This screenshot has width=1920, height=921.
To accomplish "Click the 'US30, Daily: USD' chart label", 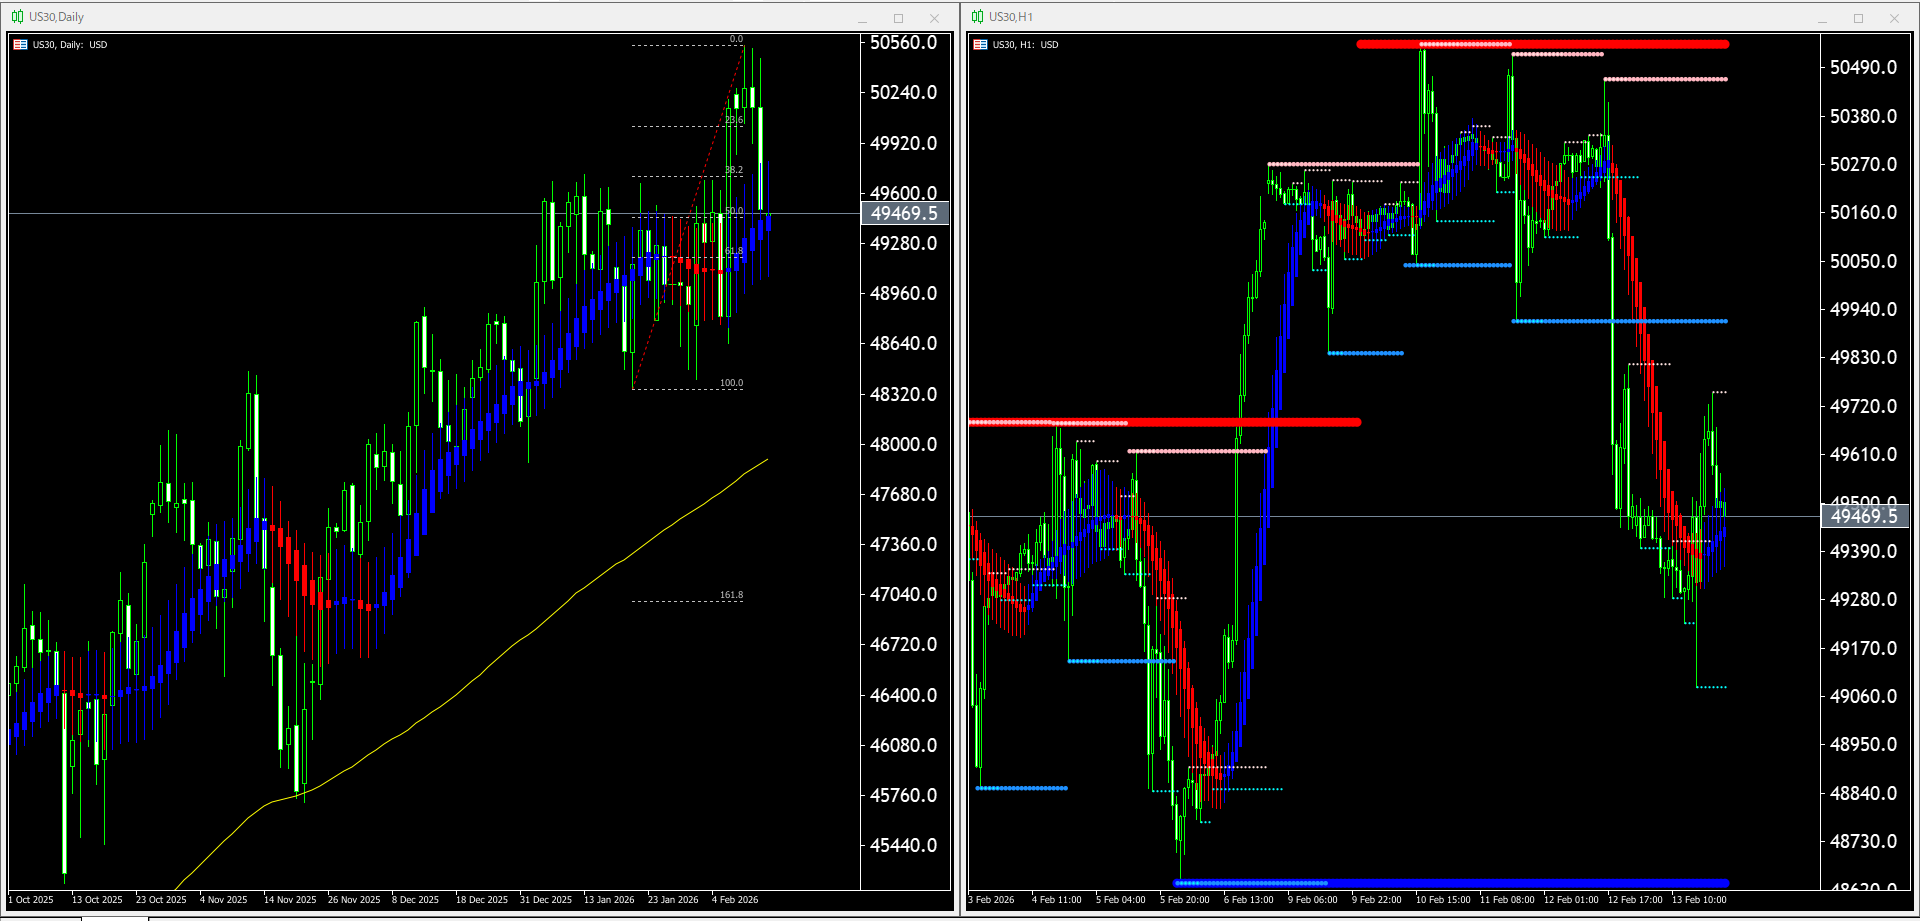I will 70,45.
